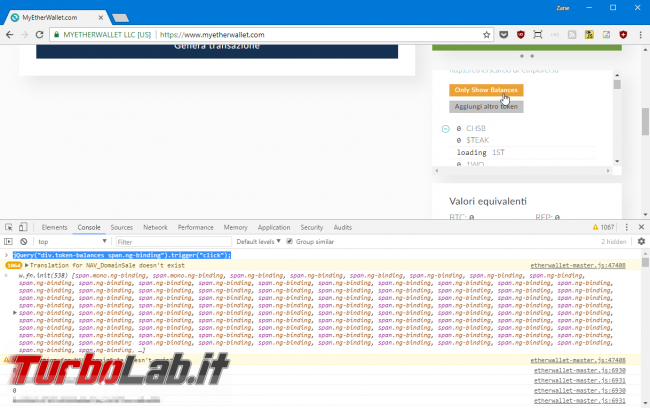
Task: Click the Only Show Balances button
Action: (x=486, y=90)
